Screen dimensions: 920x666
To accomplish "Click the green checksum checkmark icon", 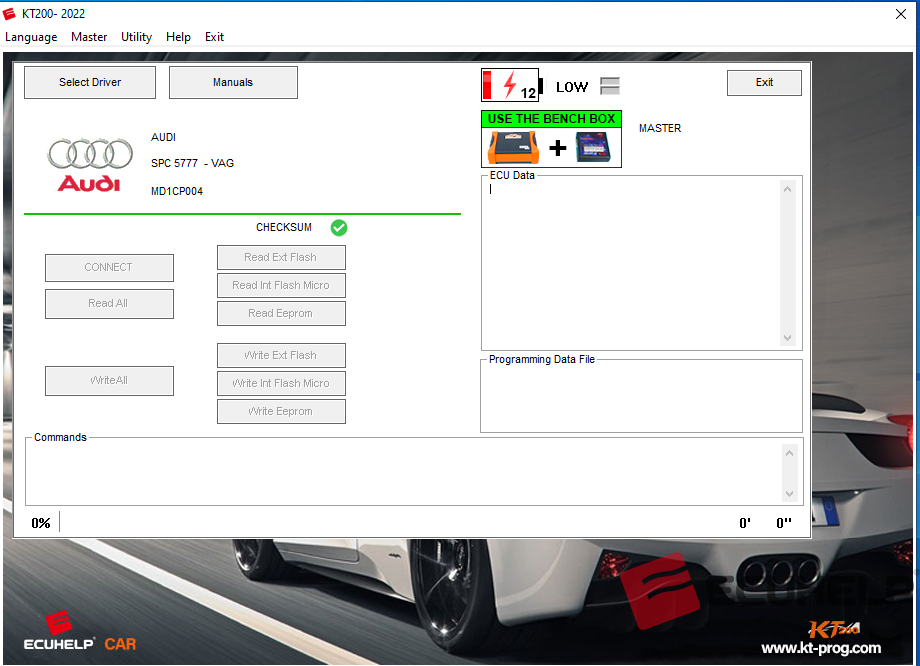I will (x=339, y=228).
